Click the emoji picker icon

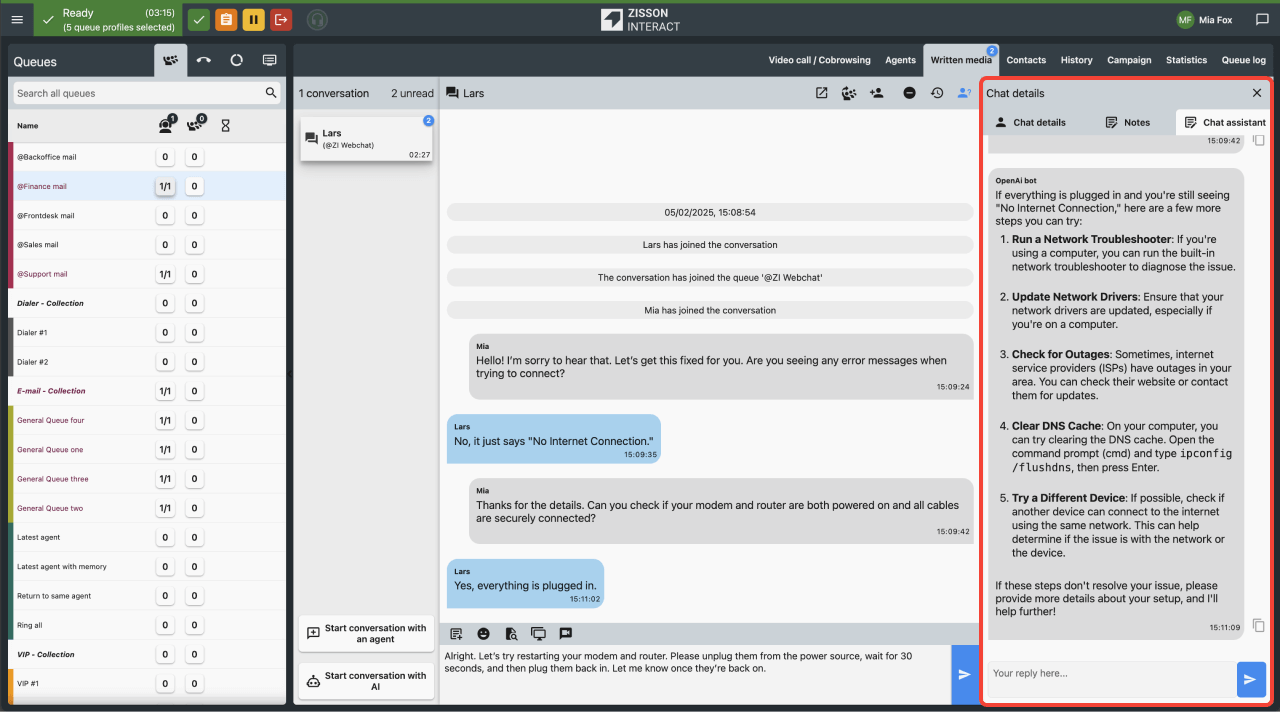483,634
